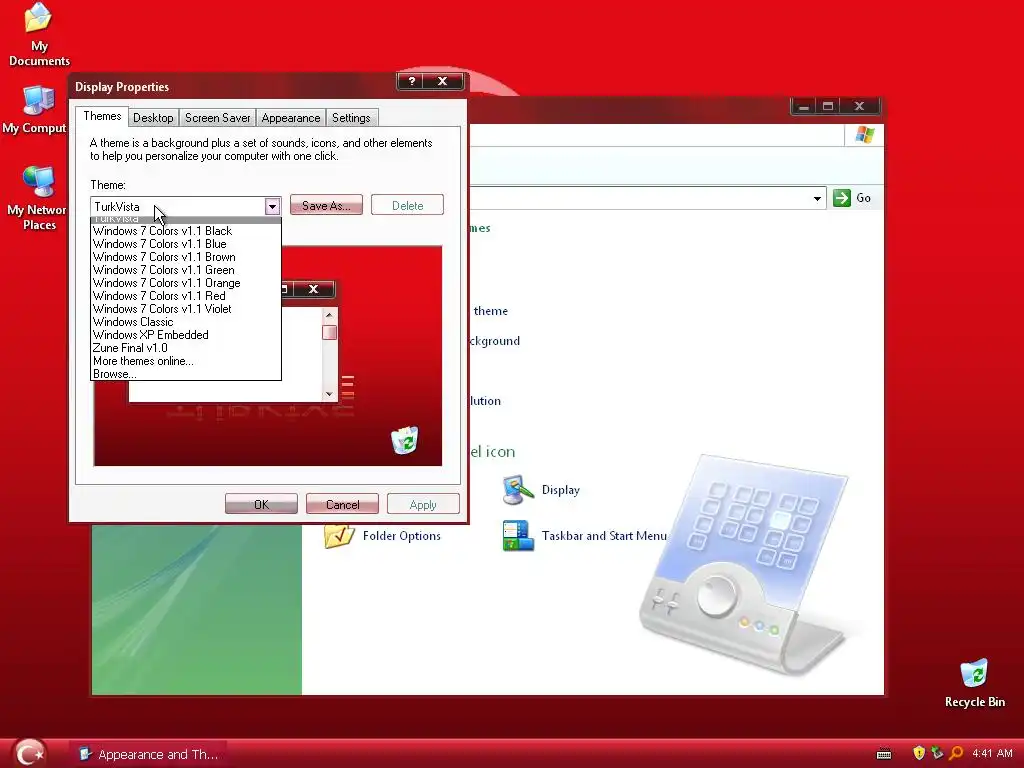Image resolution: width=1024 pixels, height=768 pixels.
Task: Choose the Windows Classic theme
Action: (x=185, y=322)
